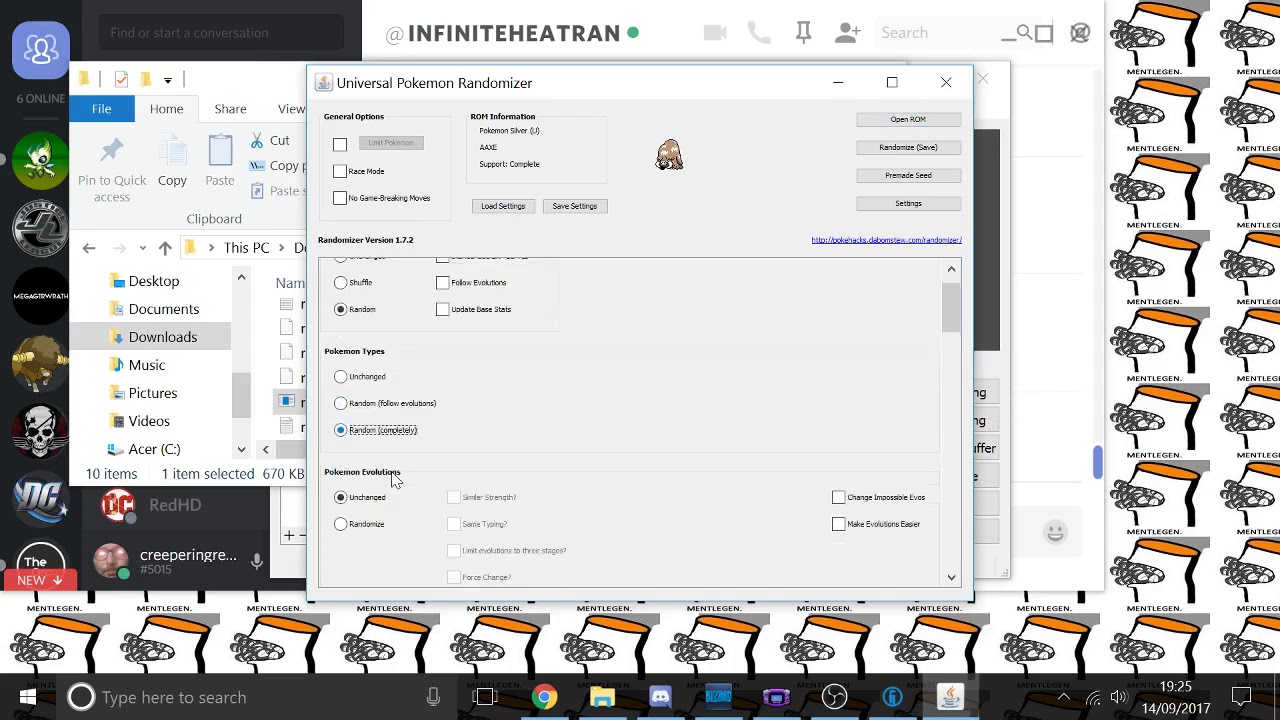Check Follow Evolutions option
Viewport: 1280px width, 720px height.
(x=442, y=283)
